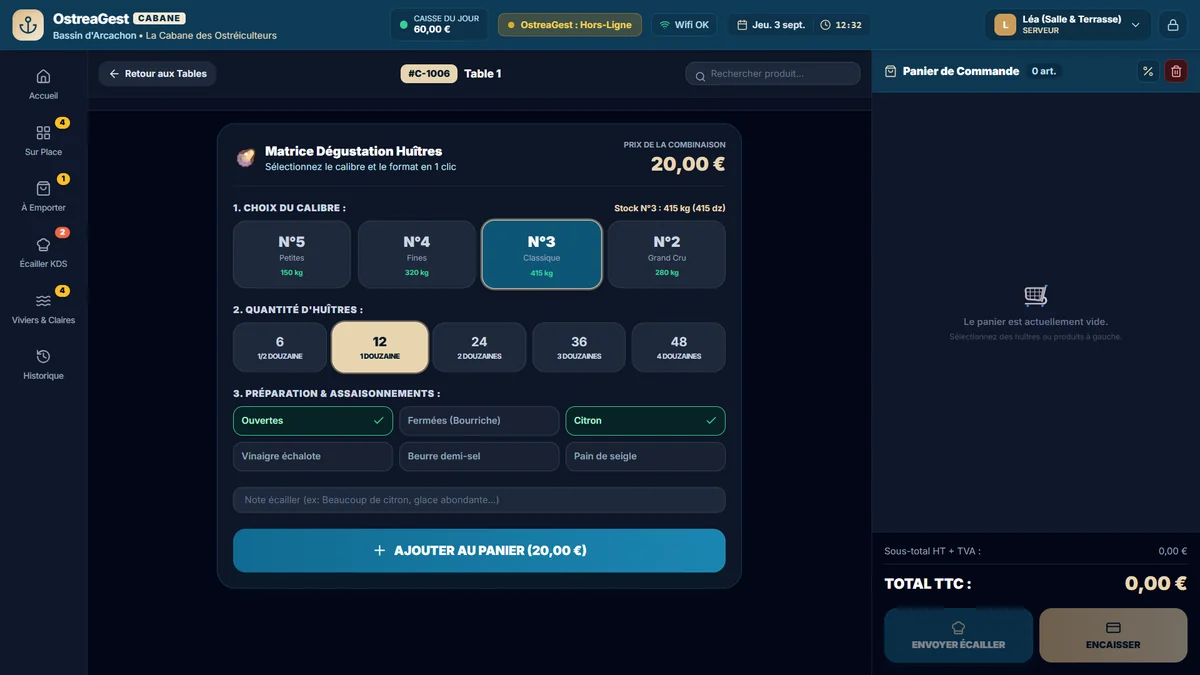Enable Vinaigre échalote seasoning
This screenshot has width=1200, height=675.
pos(313,456)
